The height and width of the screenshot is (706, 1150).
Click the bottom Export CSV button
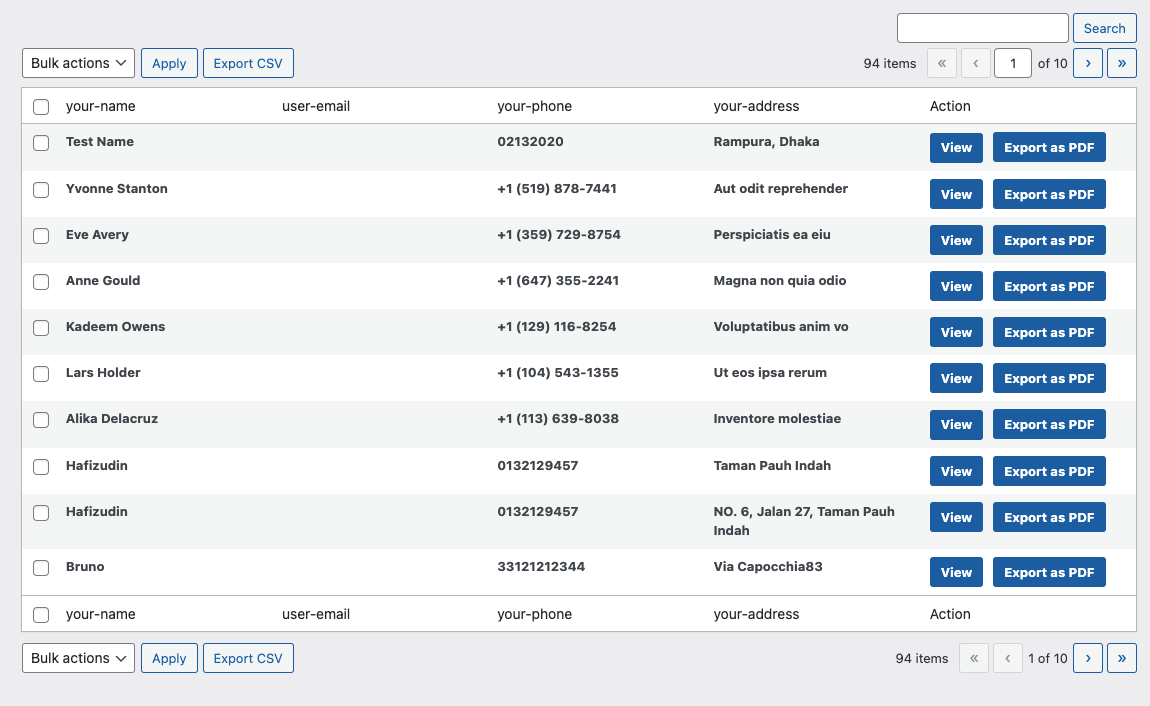coord(248,658)
